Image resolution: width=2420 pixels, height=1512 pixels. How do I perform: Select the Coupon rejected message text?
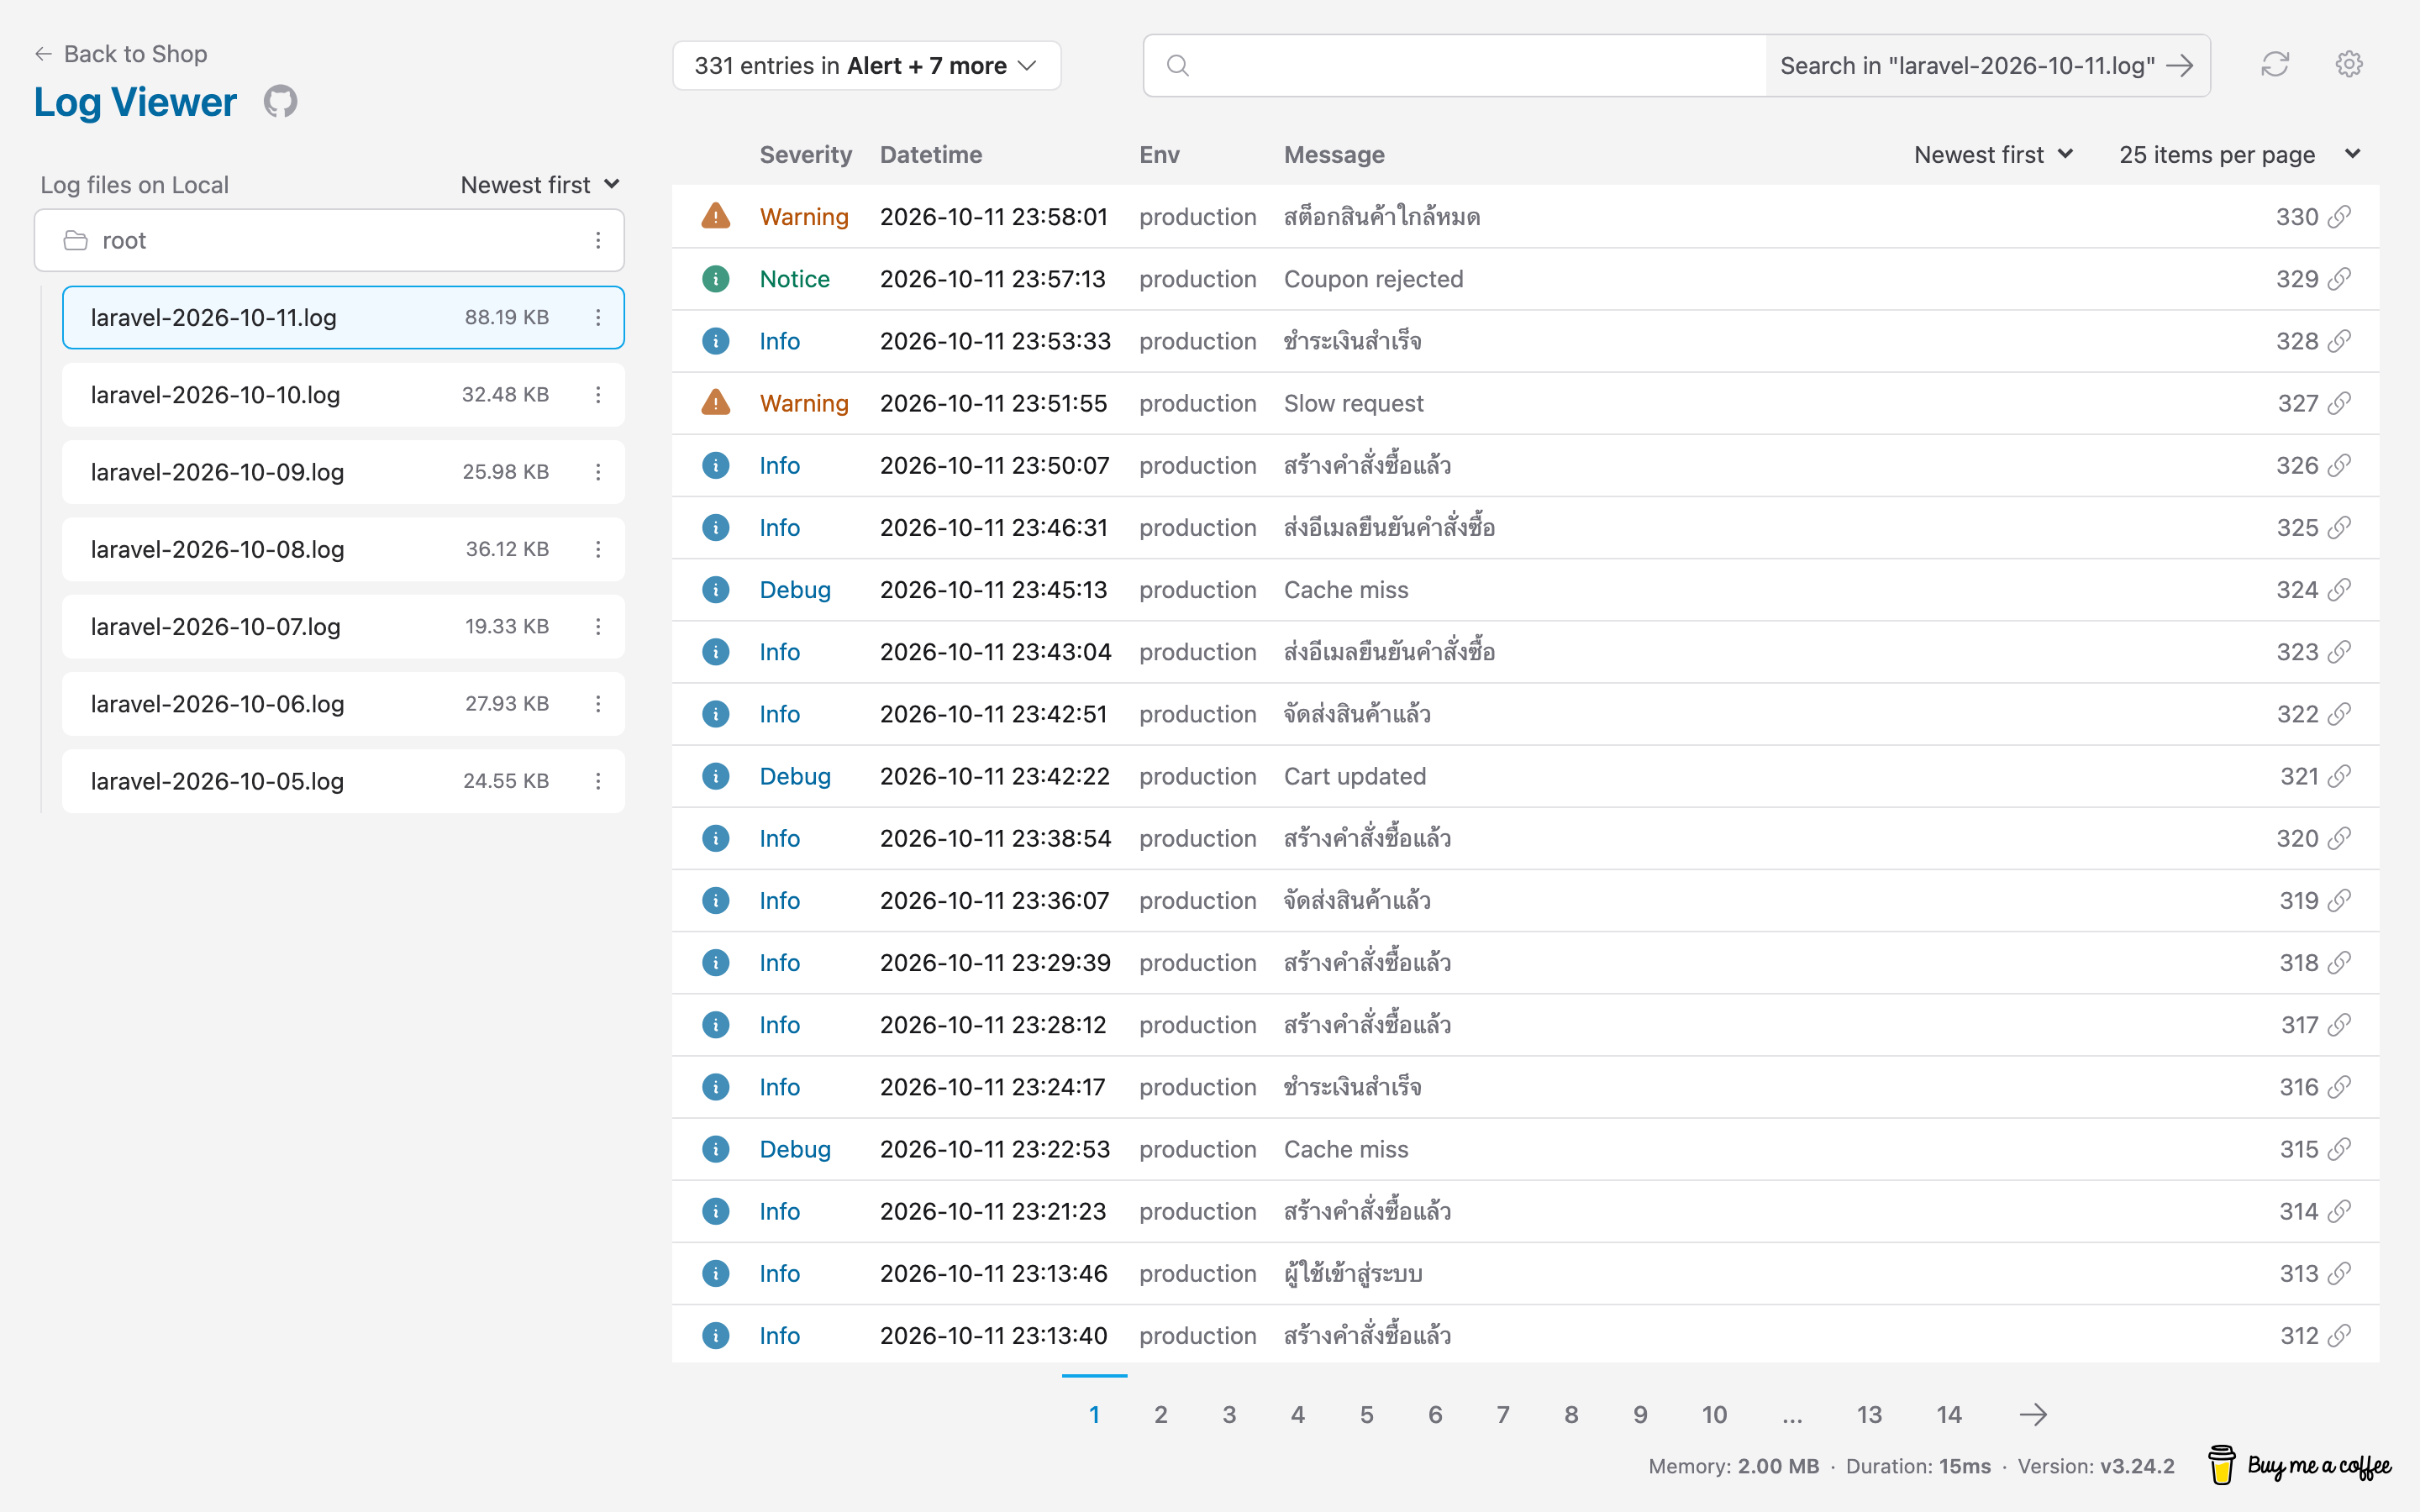1373,279
